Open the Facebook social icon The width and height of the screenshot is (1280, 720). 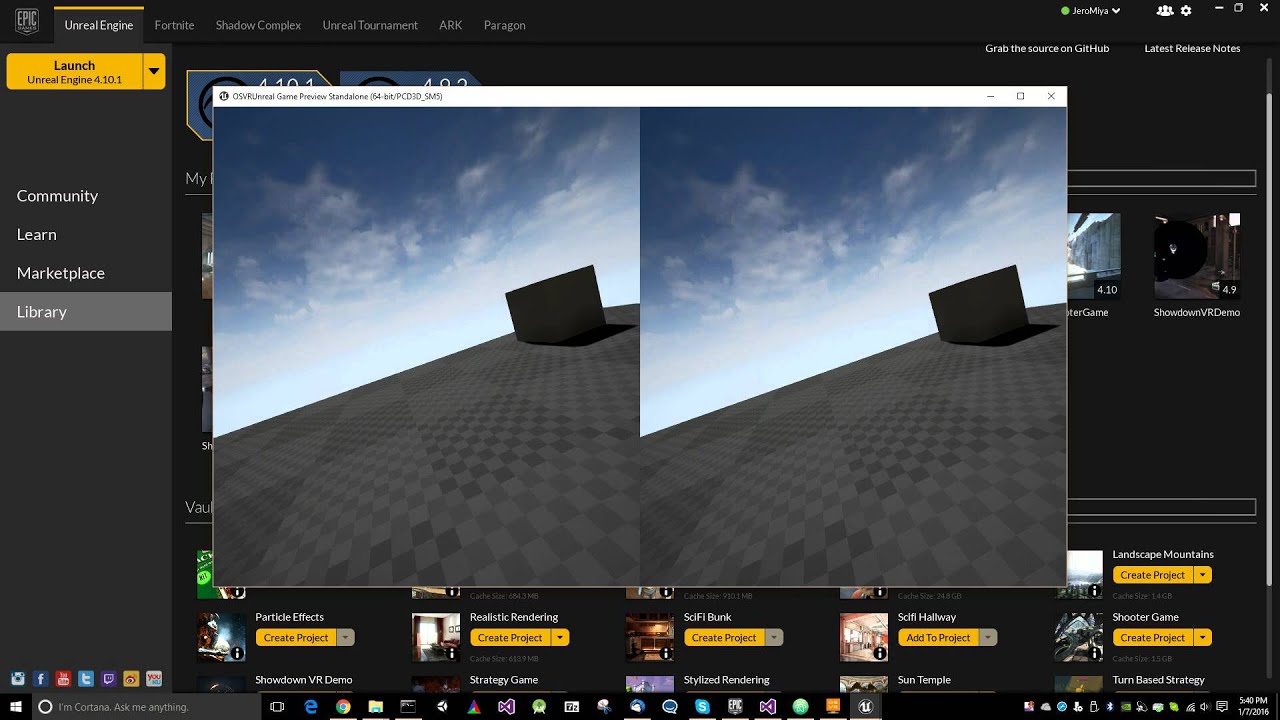point(41,679)
